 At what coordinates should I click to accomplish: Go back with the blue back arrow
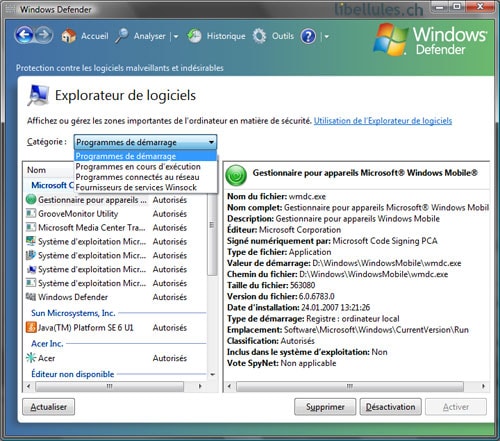pos(24,35)
